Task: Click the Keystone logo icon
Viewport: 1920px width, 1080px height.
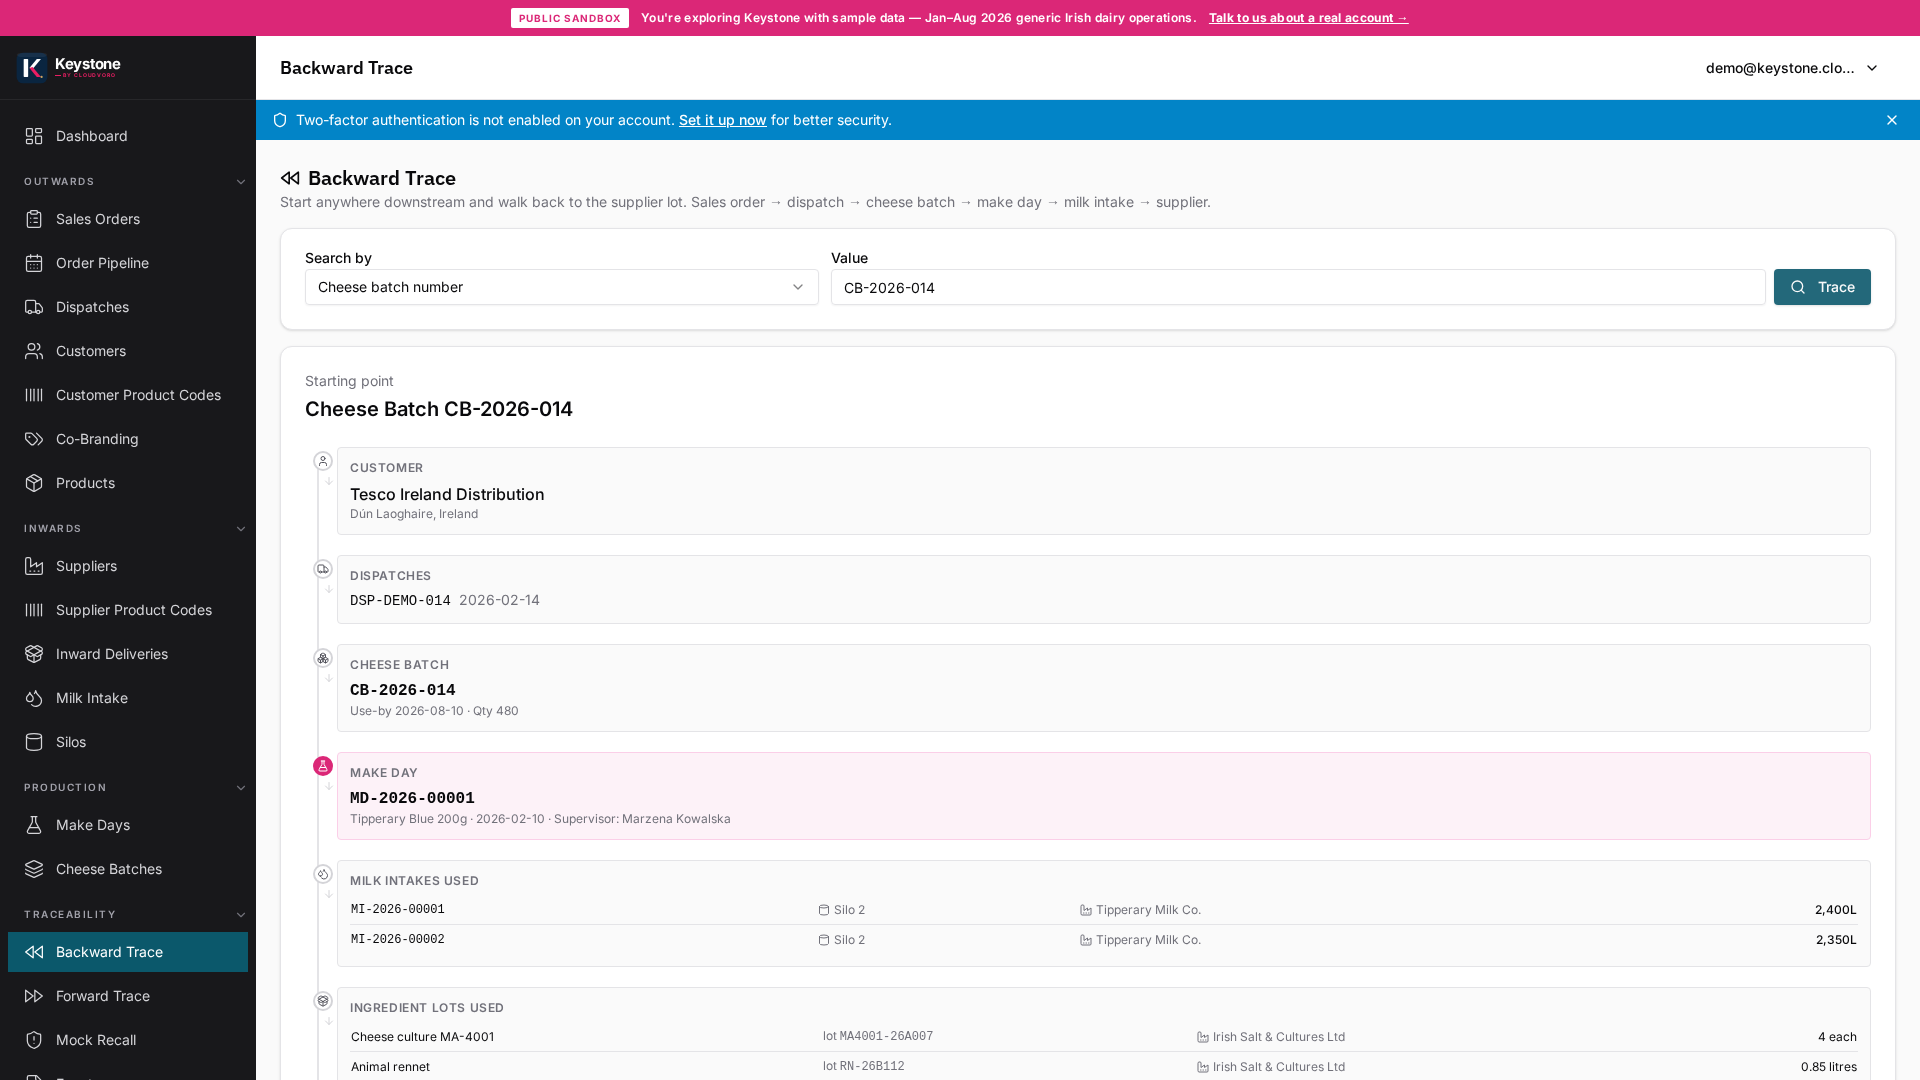Action: (x=32, y=67)
